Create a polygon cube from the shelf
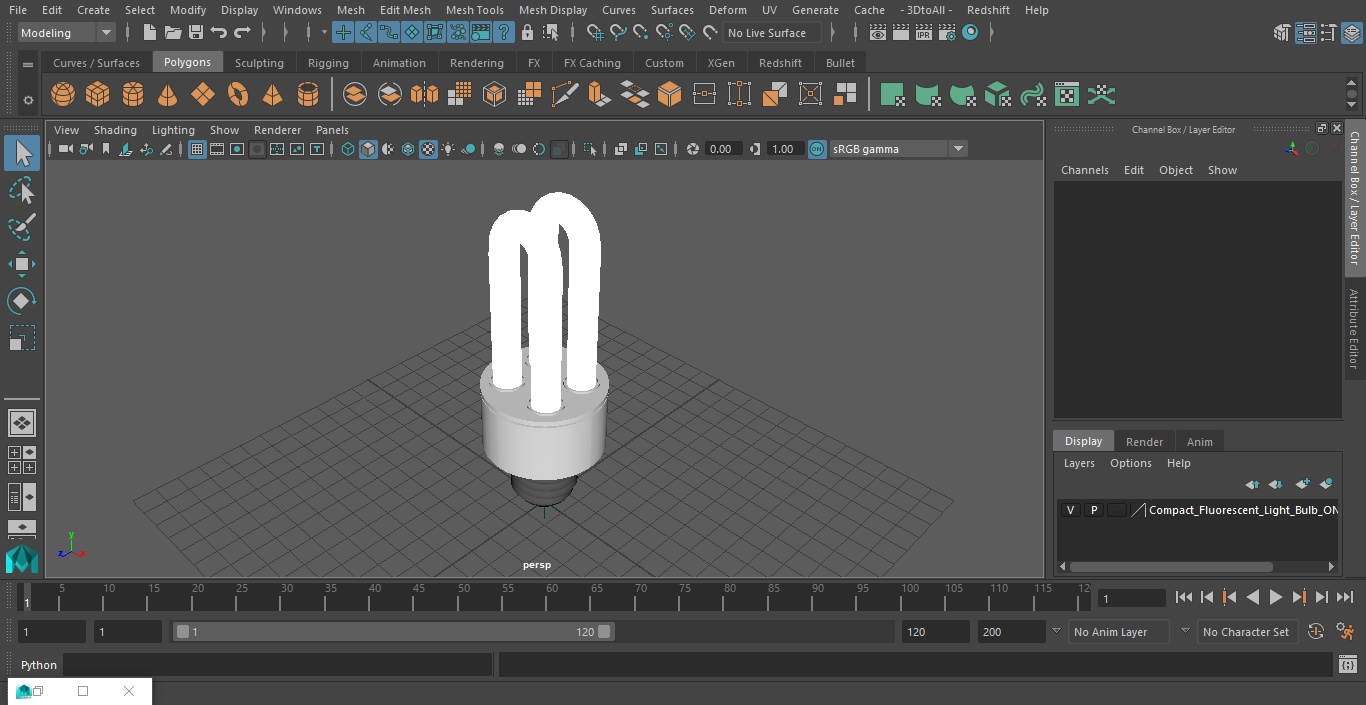The width and height of the screenshot is (1366, 705). coord(98,95)
